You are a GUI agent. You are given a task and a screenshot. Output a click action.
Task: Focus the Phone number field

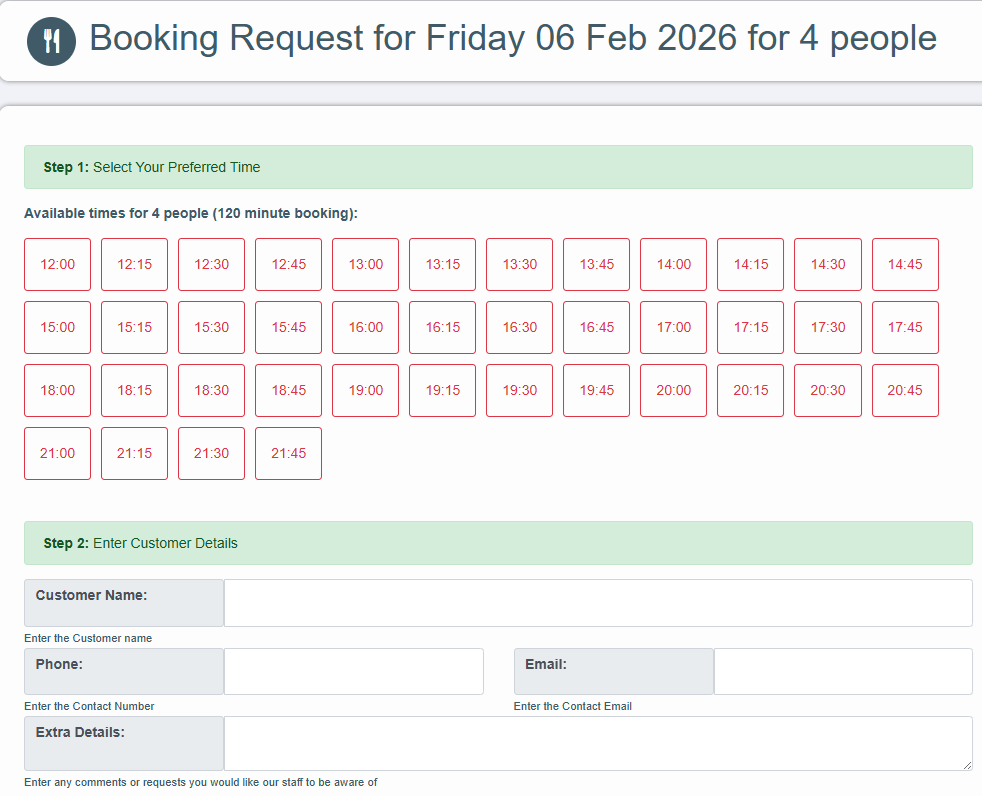(353, 671)
